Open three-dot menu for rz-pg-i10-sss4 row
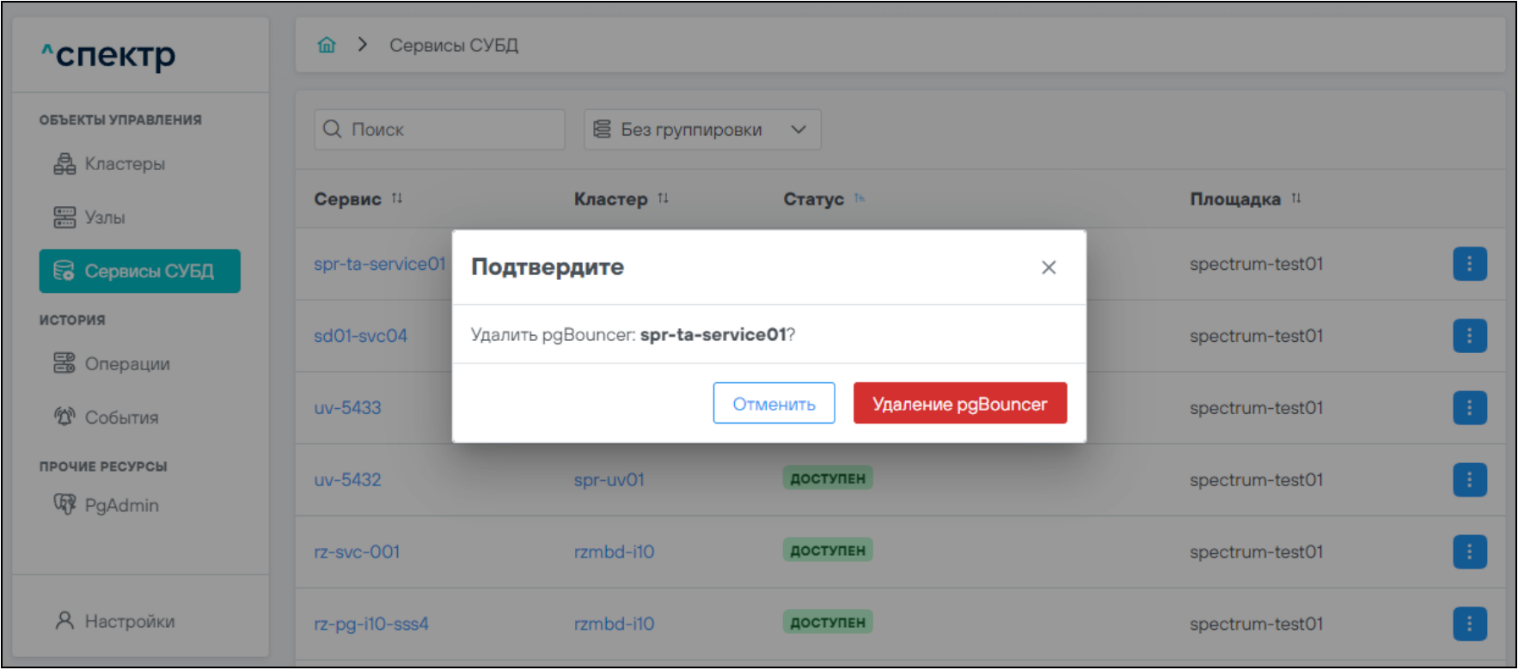The width and height of the screenshot is (1518, 670). pyautogui.click(x=1469, y=624)
